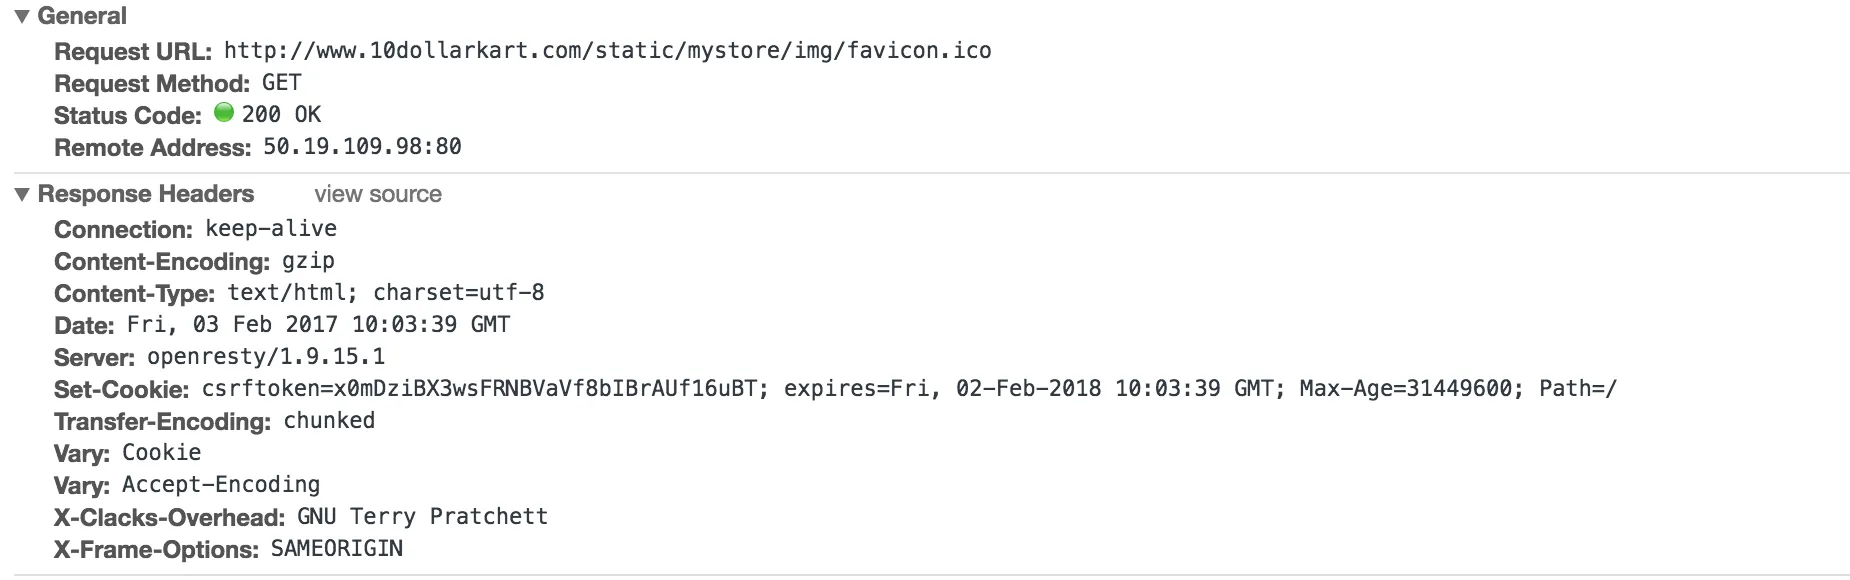This screenshot has width=1850, height=580.
Task: Click the chunked Transfer-Encoding value
Action: 329,421
